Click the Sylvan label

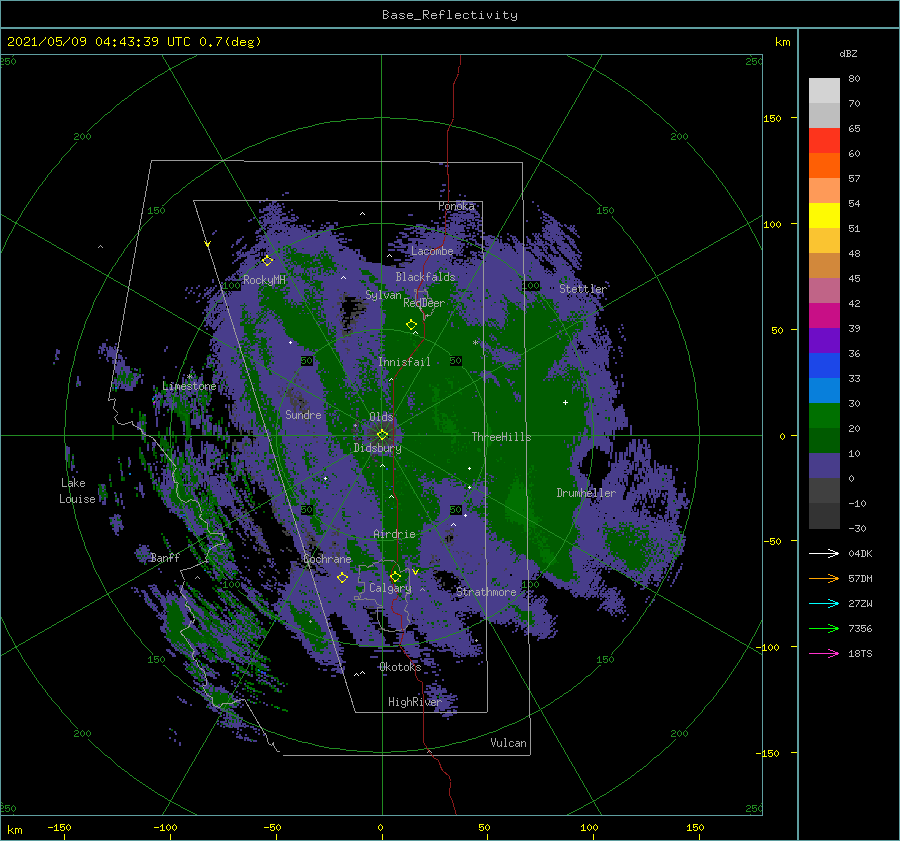click(383, 295)
